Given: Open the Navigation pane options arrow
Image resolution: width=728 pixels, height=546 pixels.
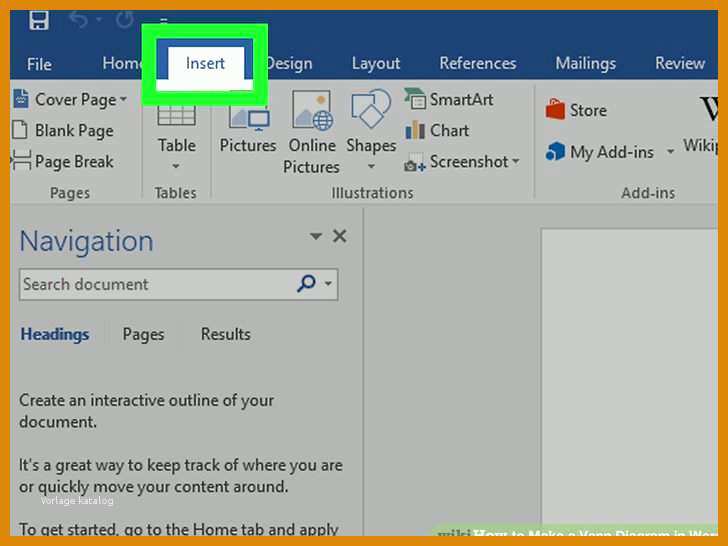Looking at the screenshot, I should (316, 236).
